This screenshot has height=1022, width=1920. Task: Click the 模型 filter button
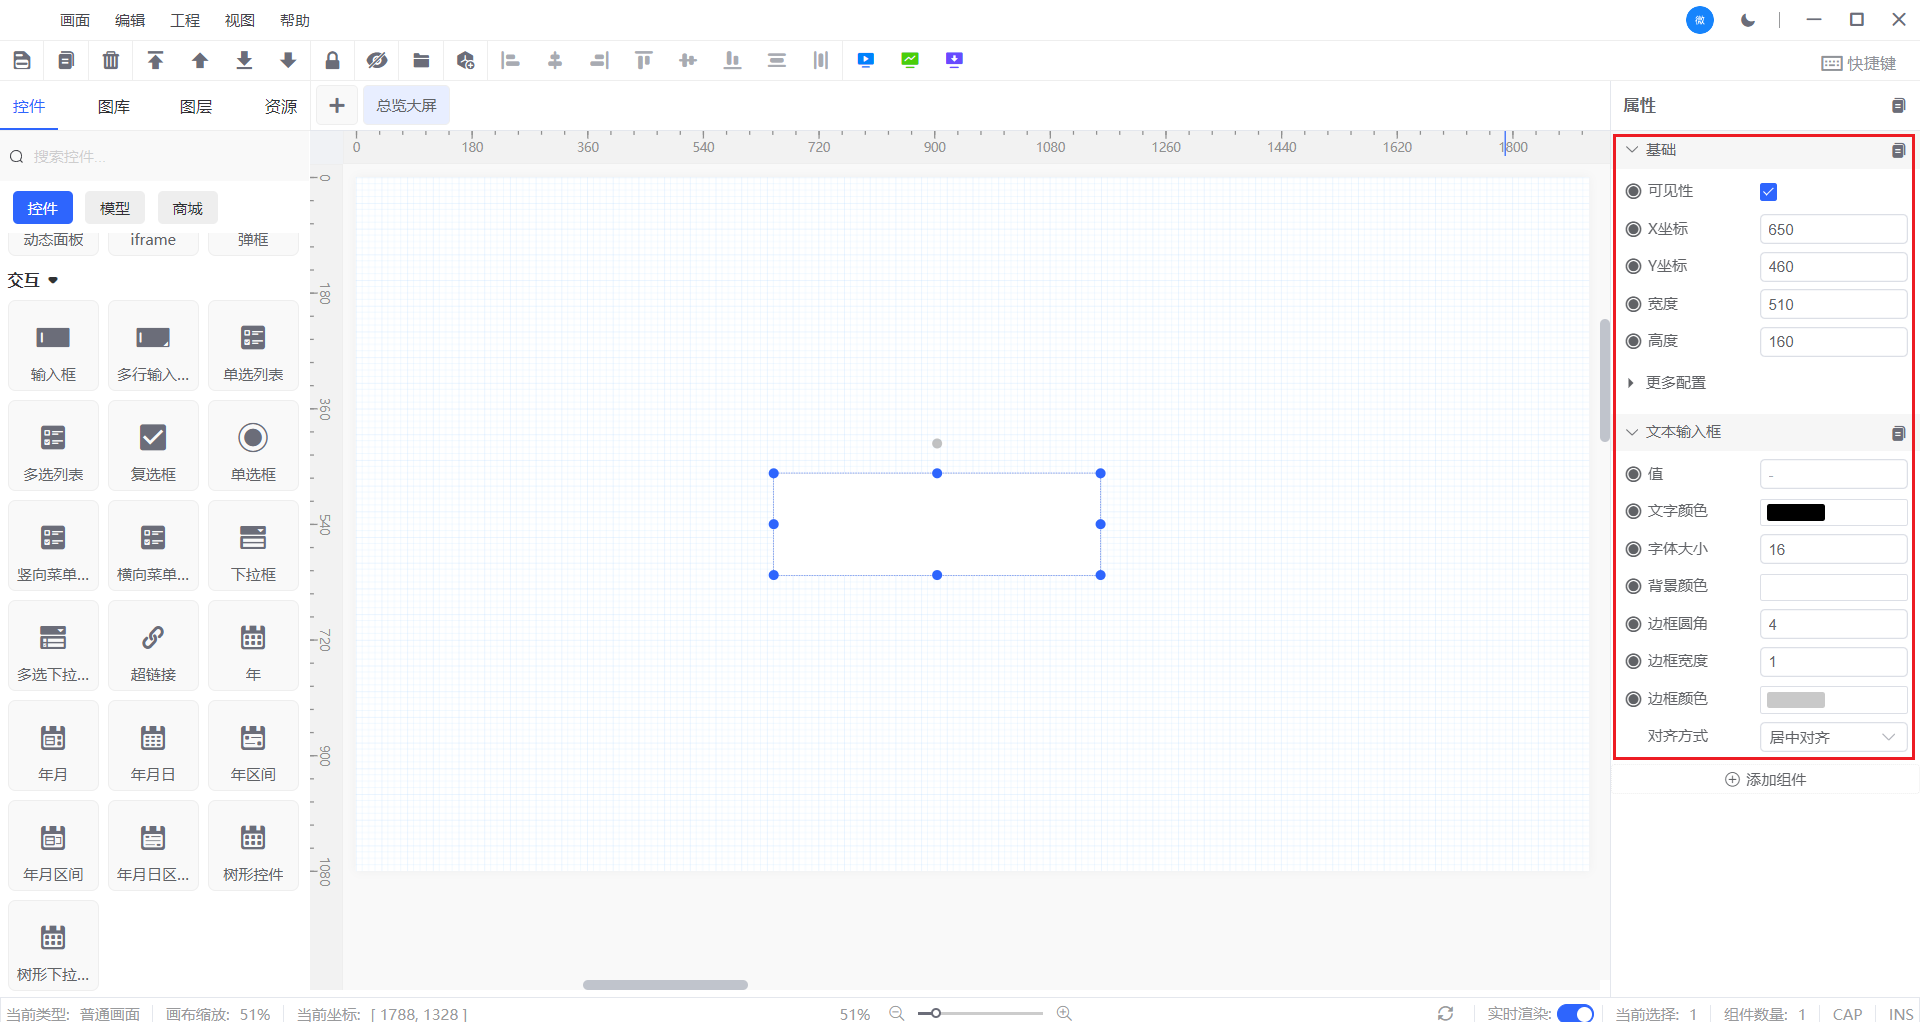[115, 208]
